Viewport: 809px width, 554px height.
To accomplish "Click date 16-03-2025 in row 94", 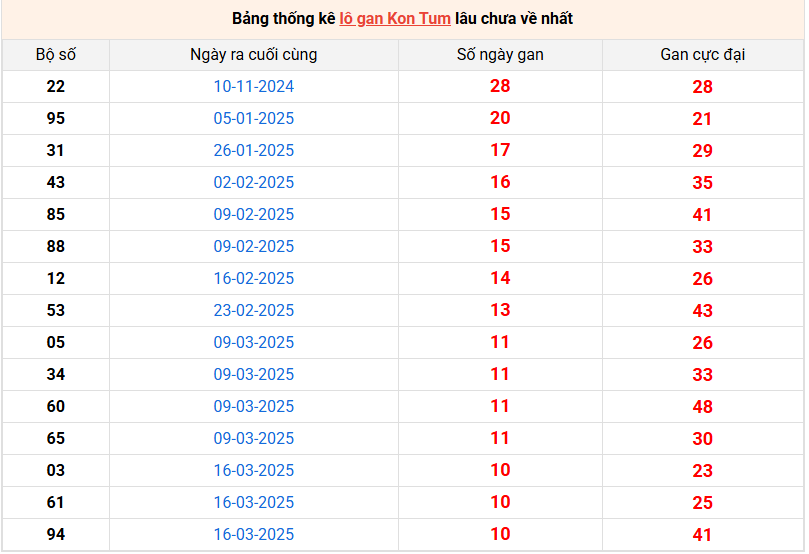I will (x=254, y=534).
